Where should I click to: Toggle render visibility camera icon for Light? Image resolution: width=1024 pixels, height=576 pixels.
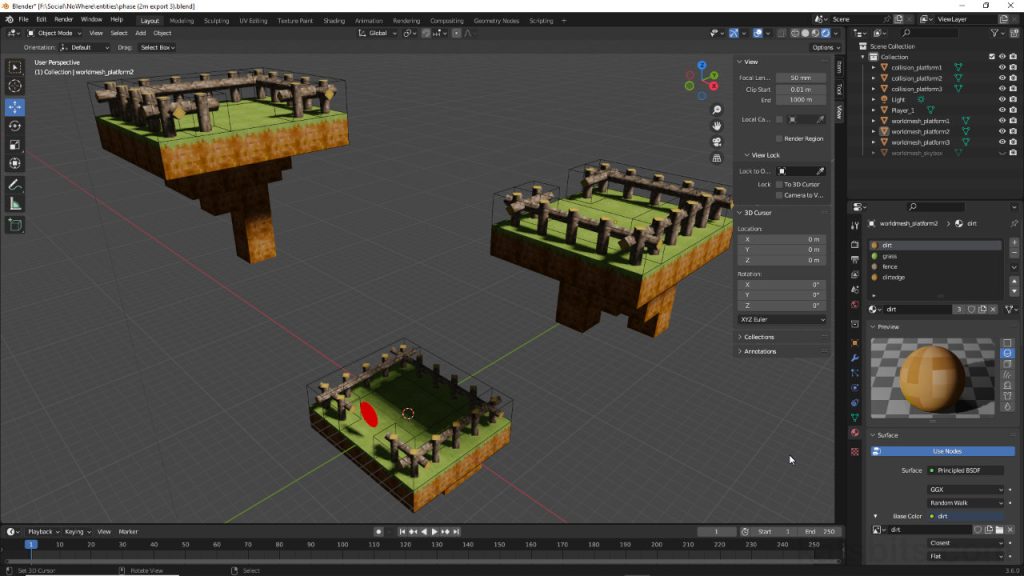coord(1013,99)
